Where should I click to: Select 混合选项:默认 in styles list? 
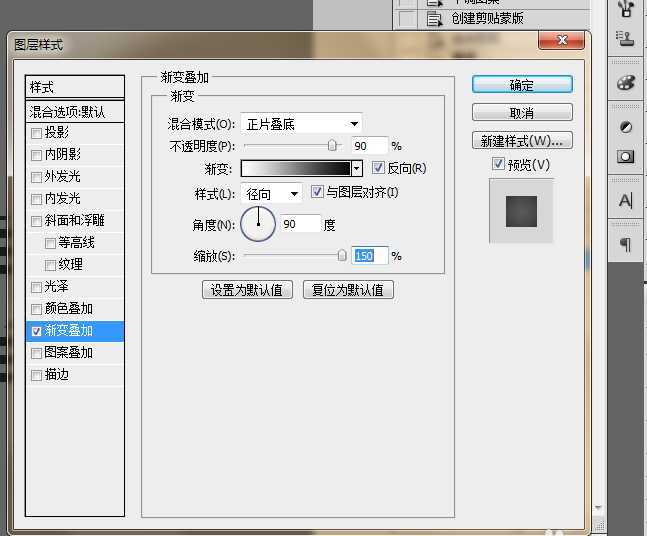75,112
